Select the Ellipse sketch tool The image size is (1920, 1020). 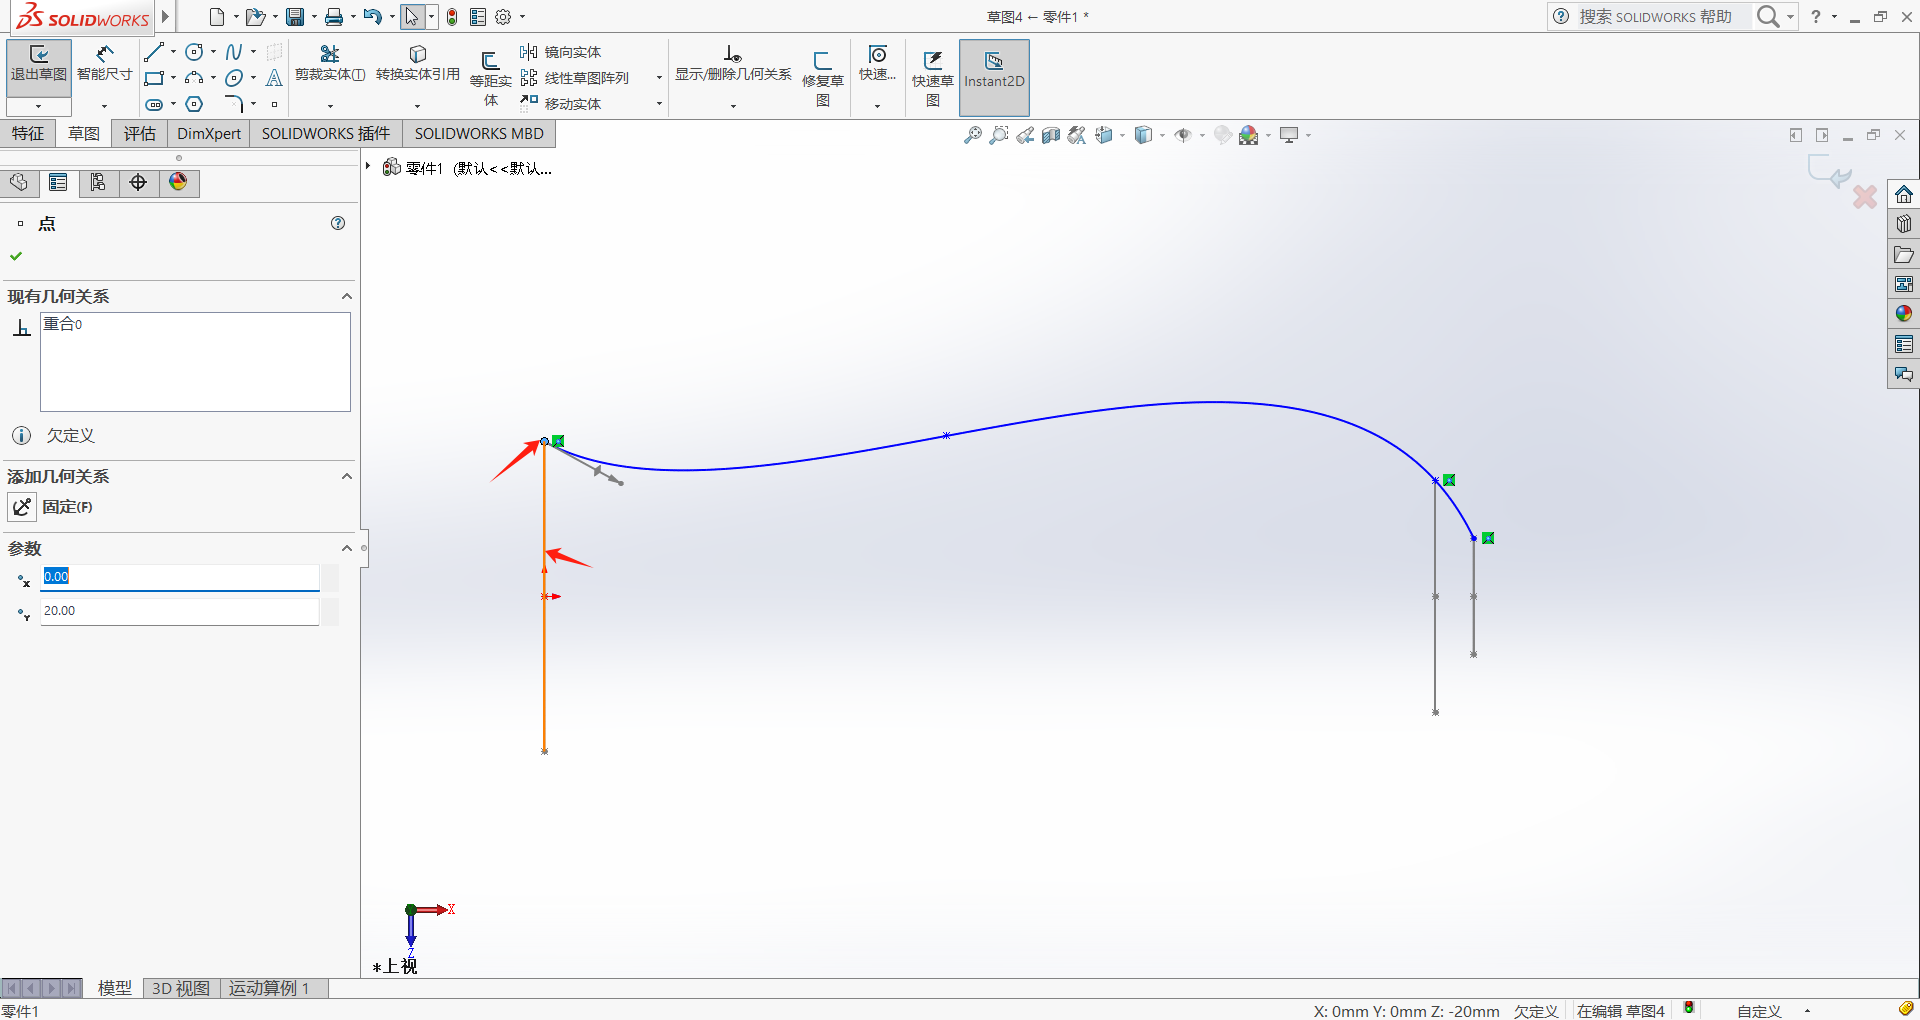[x=234, y=78]
